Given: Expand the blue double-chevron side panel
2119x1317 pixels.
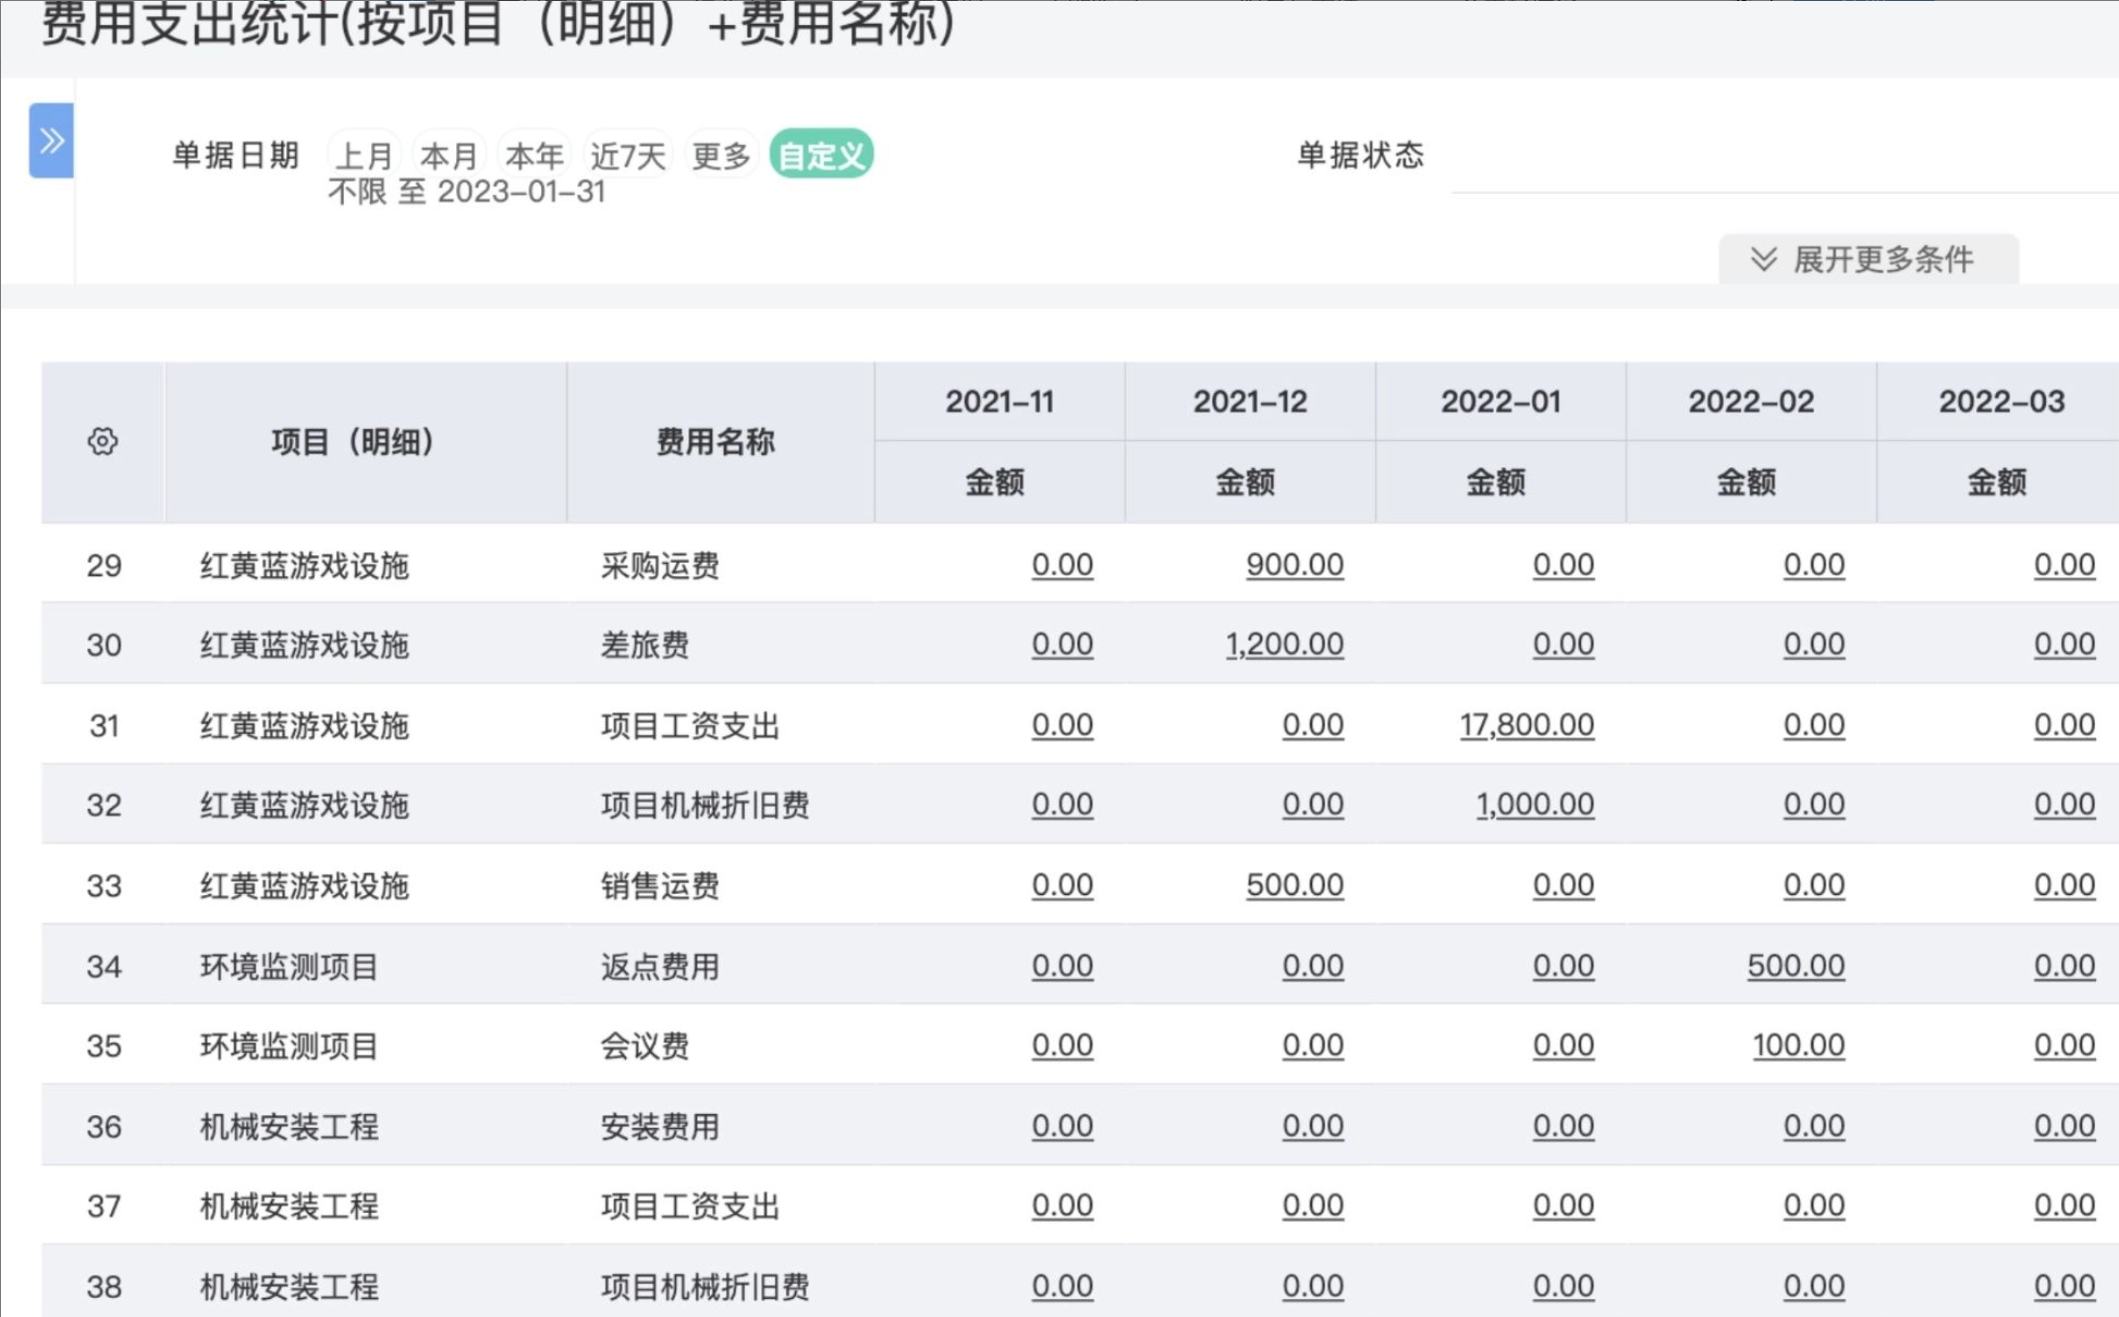Looking at the screenshot, I should pos(51,141).
